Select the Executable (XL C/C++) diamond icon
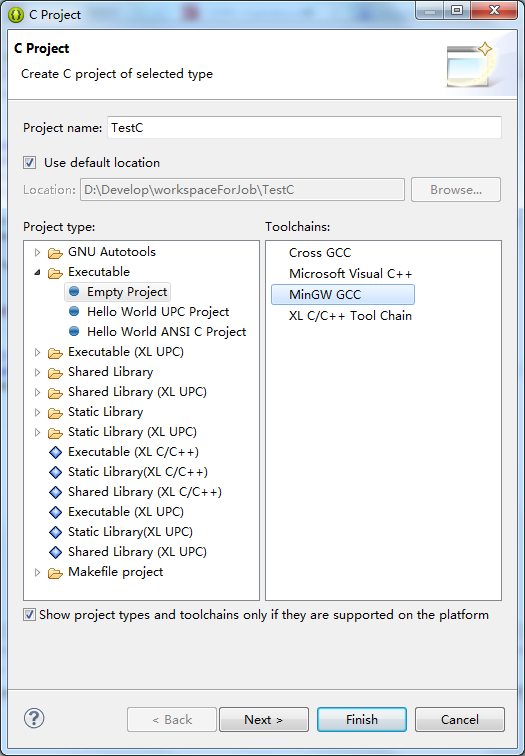Screen dimensions: 525x756 coord(55,452)
